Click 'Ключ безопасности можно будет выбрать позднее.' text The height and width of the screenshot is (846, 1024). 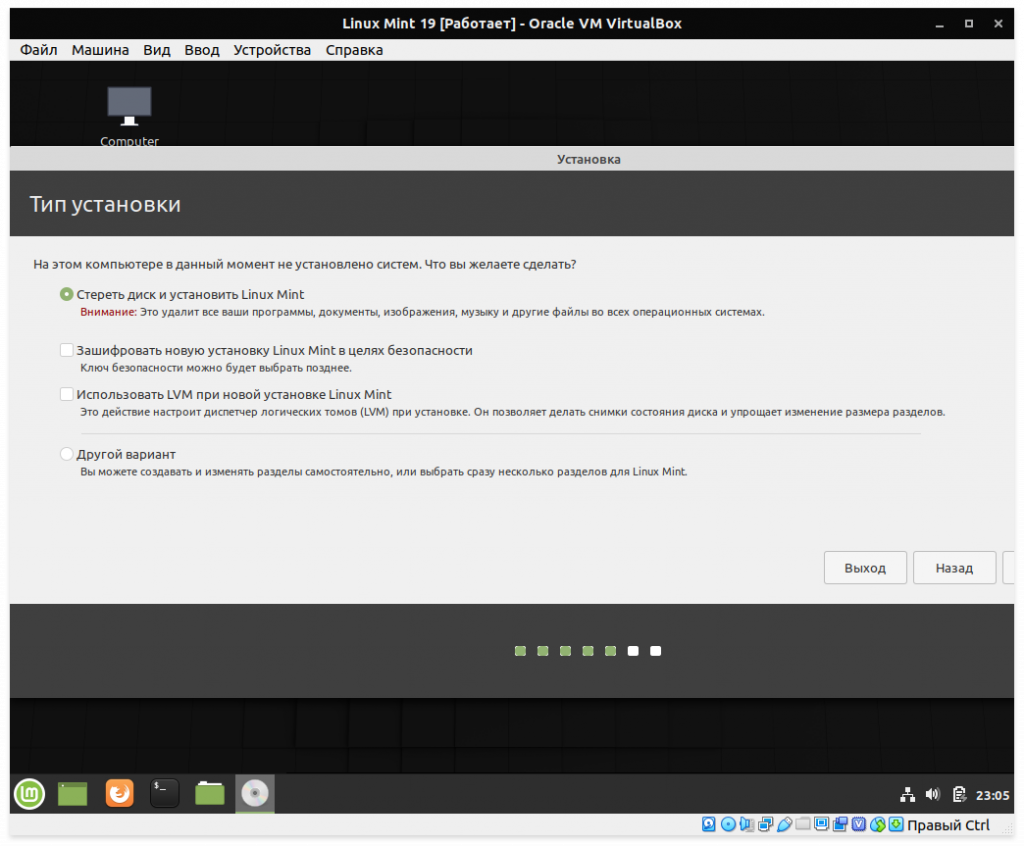[x=216, y=368]
